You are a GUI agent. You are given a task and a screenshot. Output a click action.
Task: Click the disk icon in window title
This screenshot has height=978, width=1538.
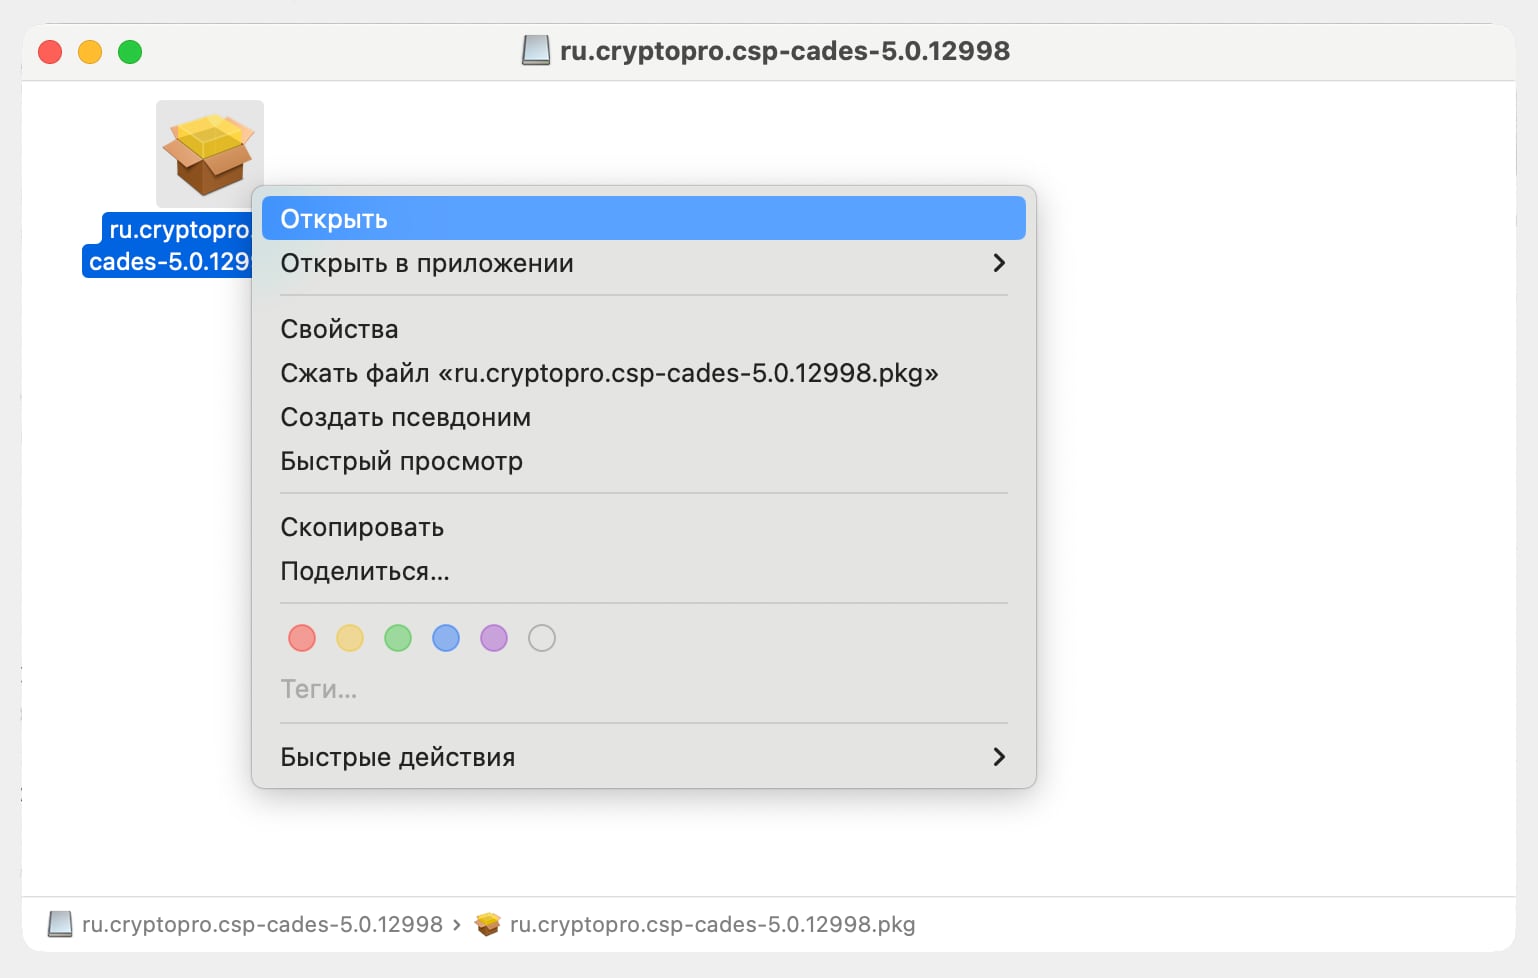click(x=536, y=51)
